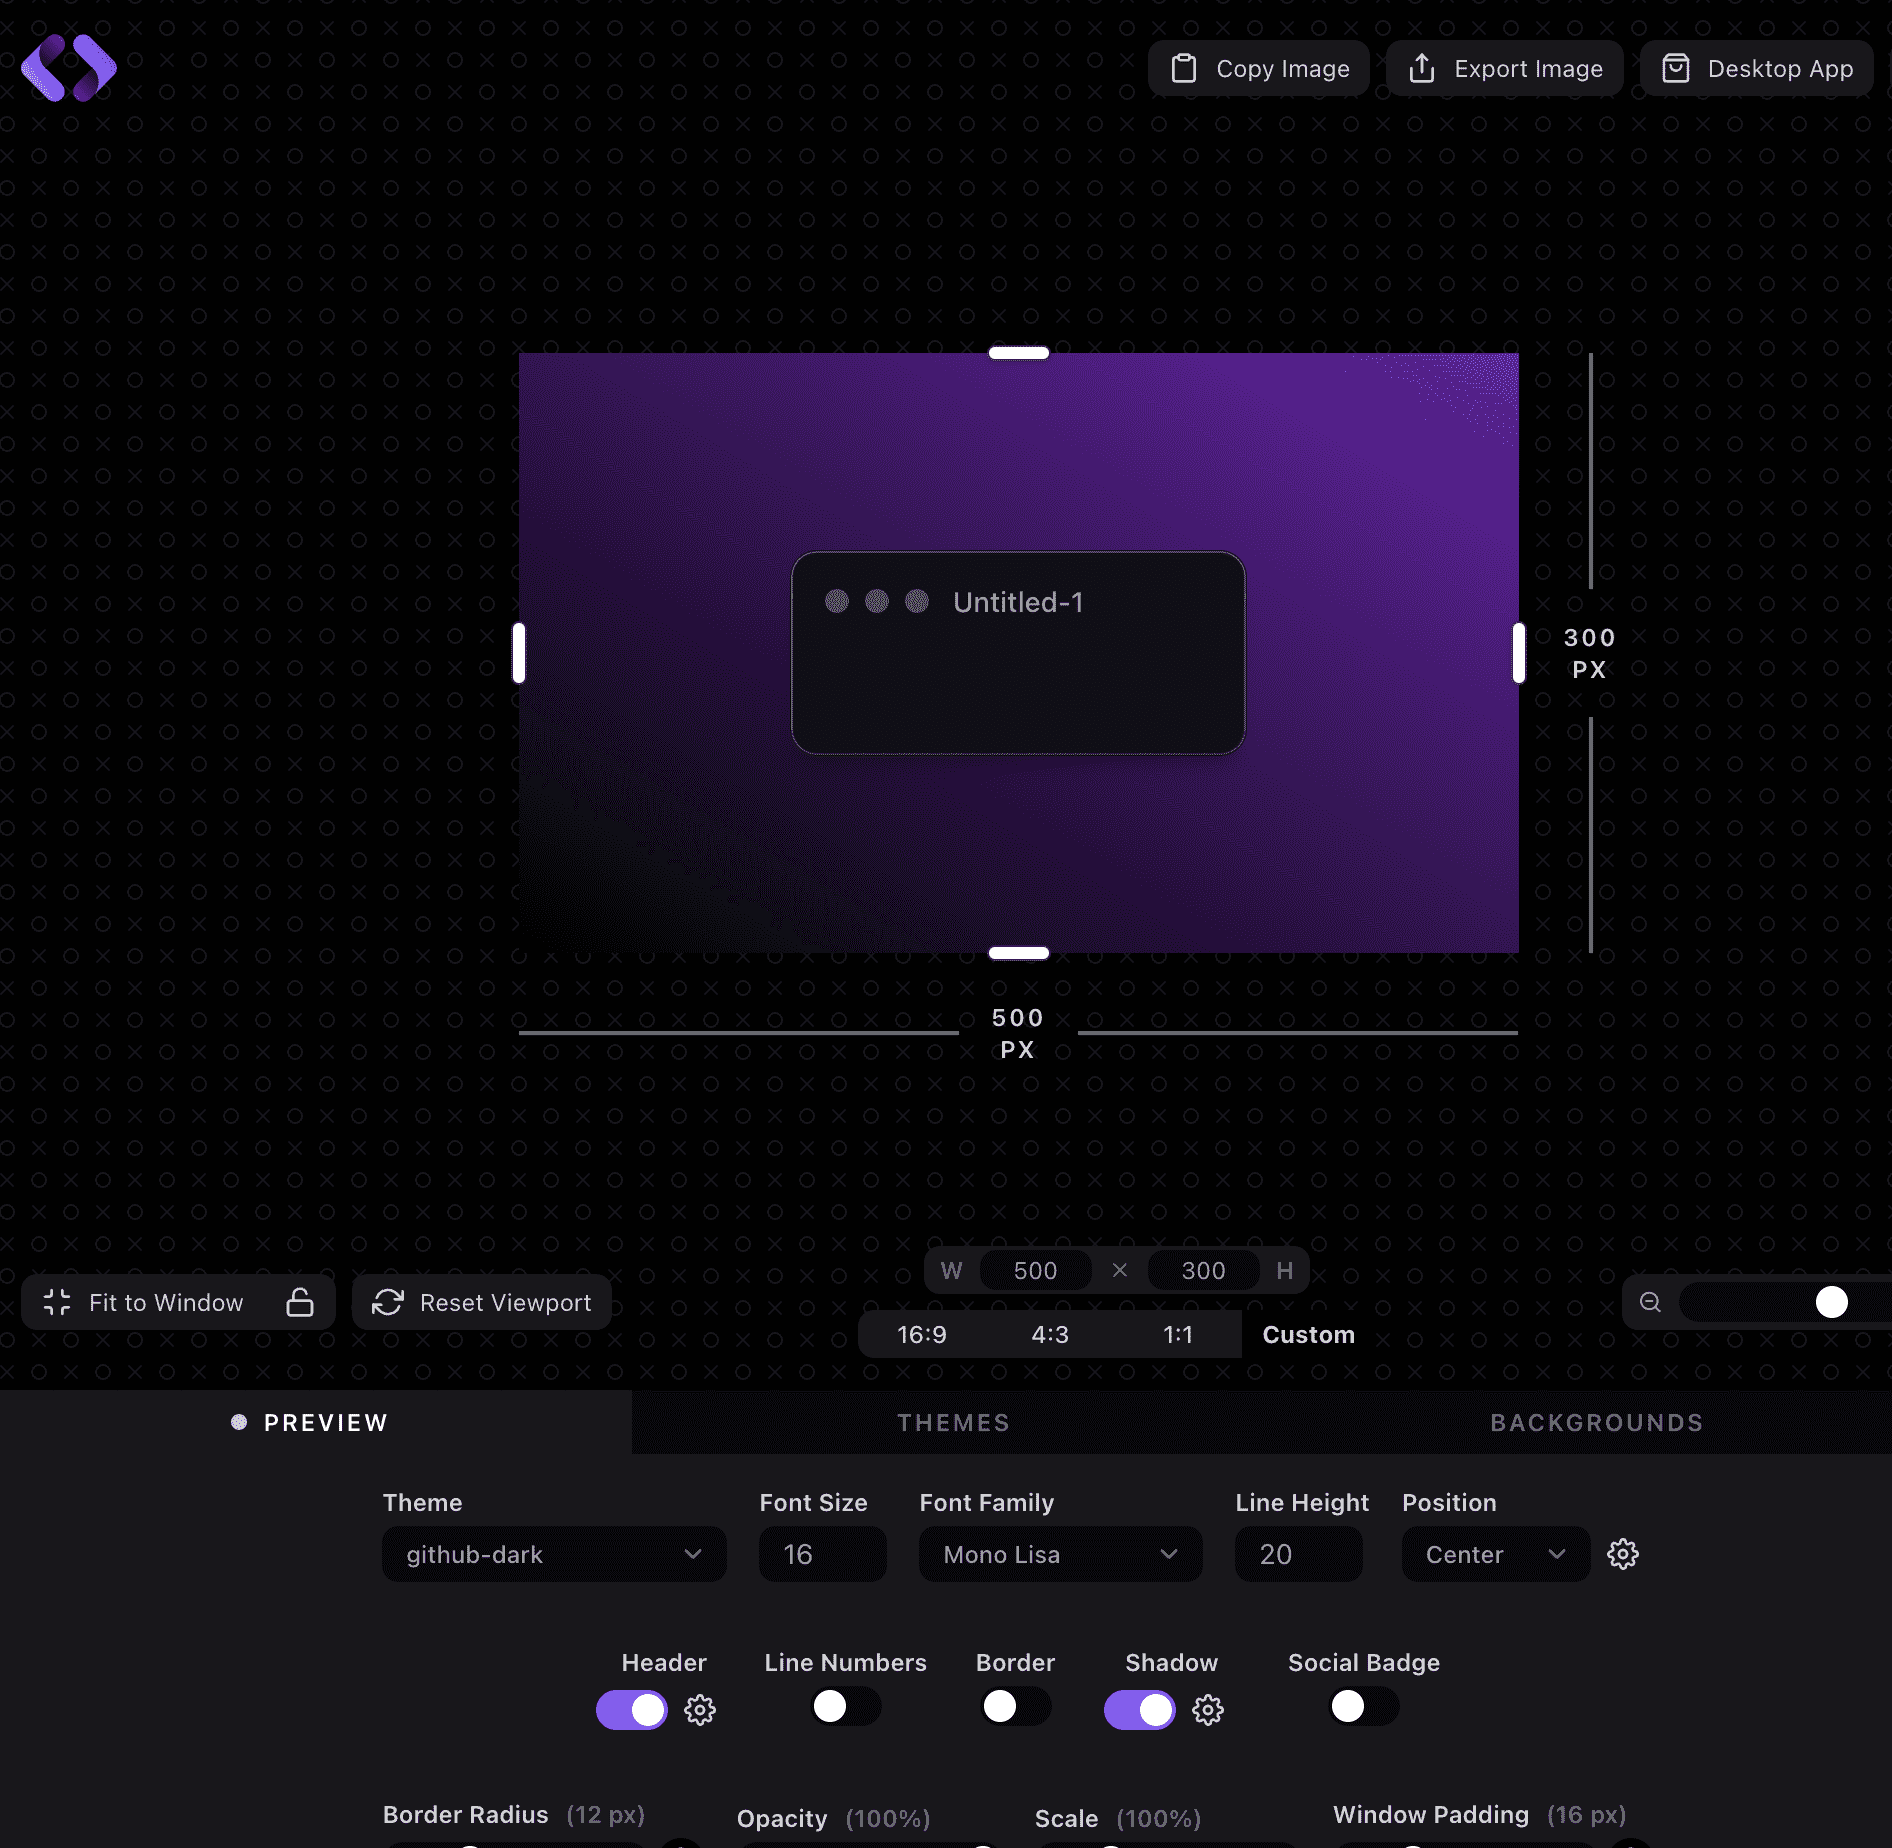This screenshot has height=1848, width=1892.
Task: Click the purple app logo icon
Action: pos(69,68)
